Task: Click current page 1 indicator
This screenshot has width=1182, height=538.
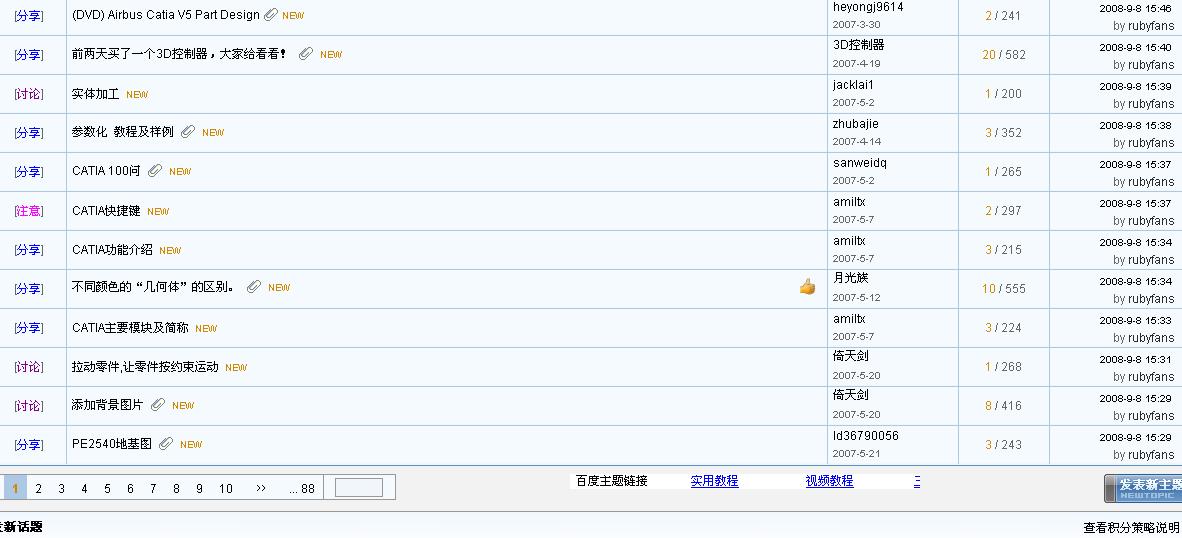Action: tap(14, 488)
